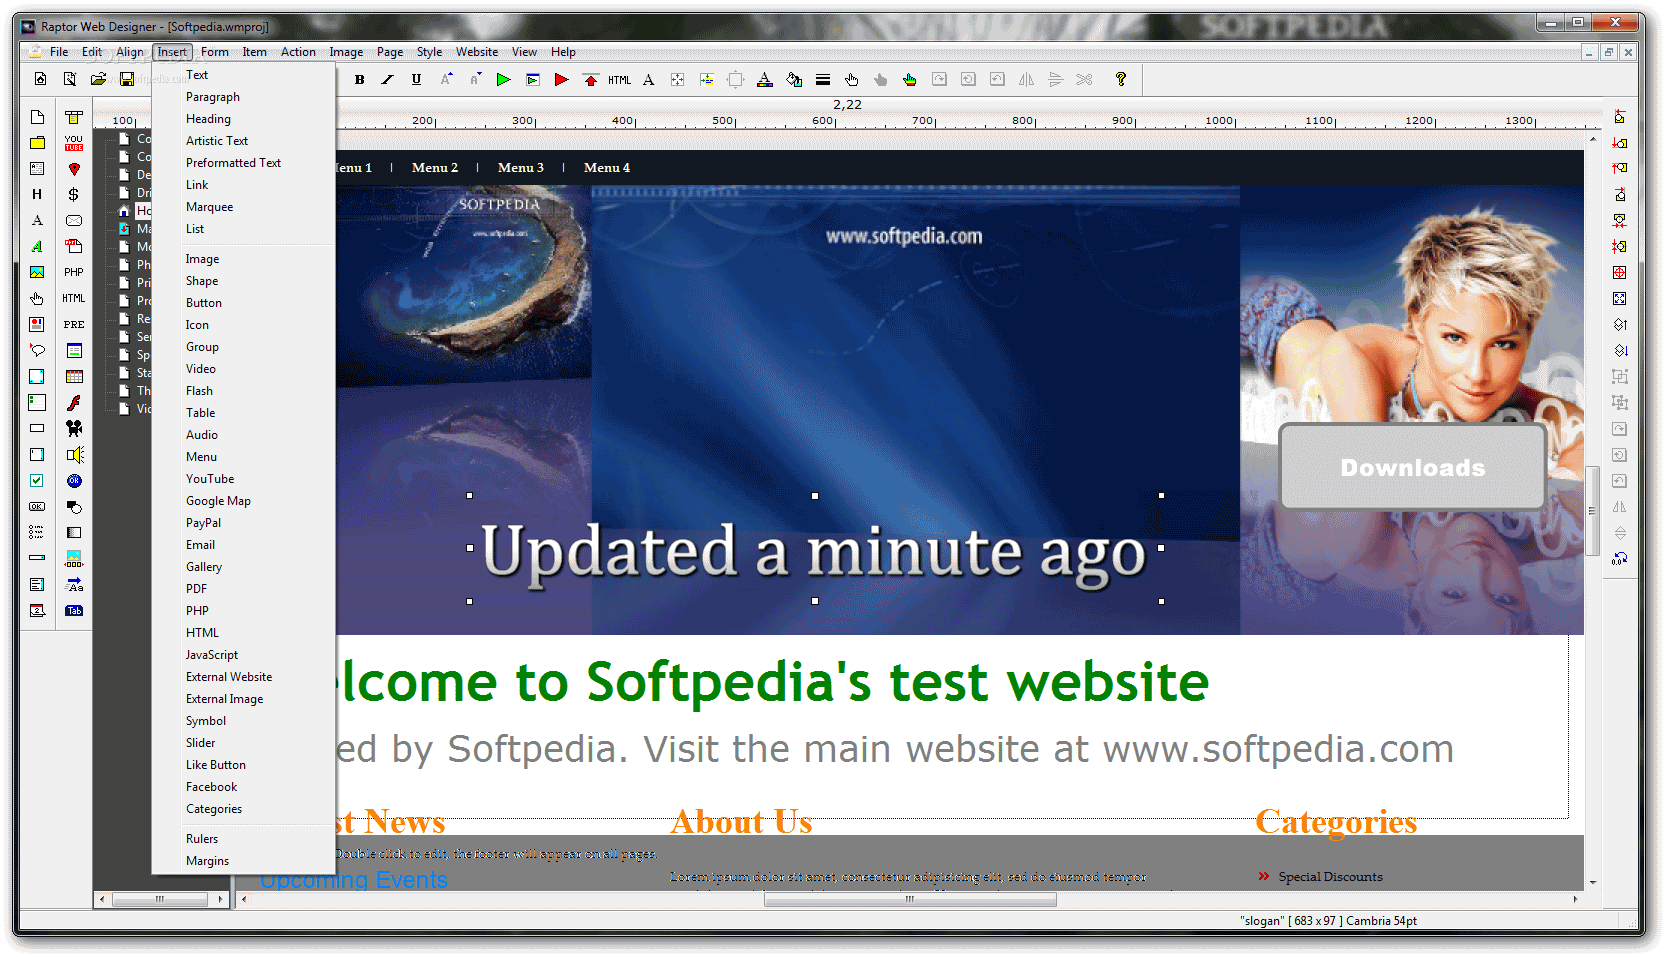Click the PayPal dollar sign tool

click(x=74, y=195)
